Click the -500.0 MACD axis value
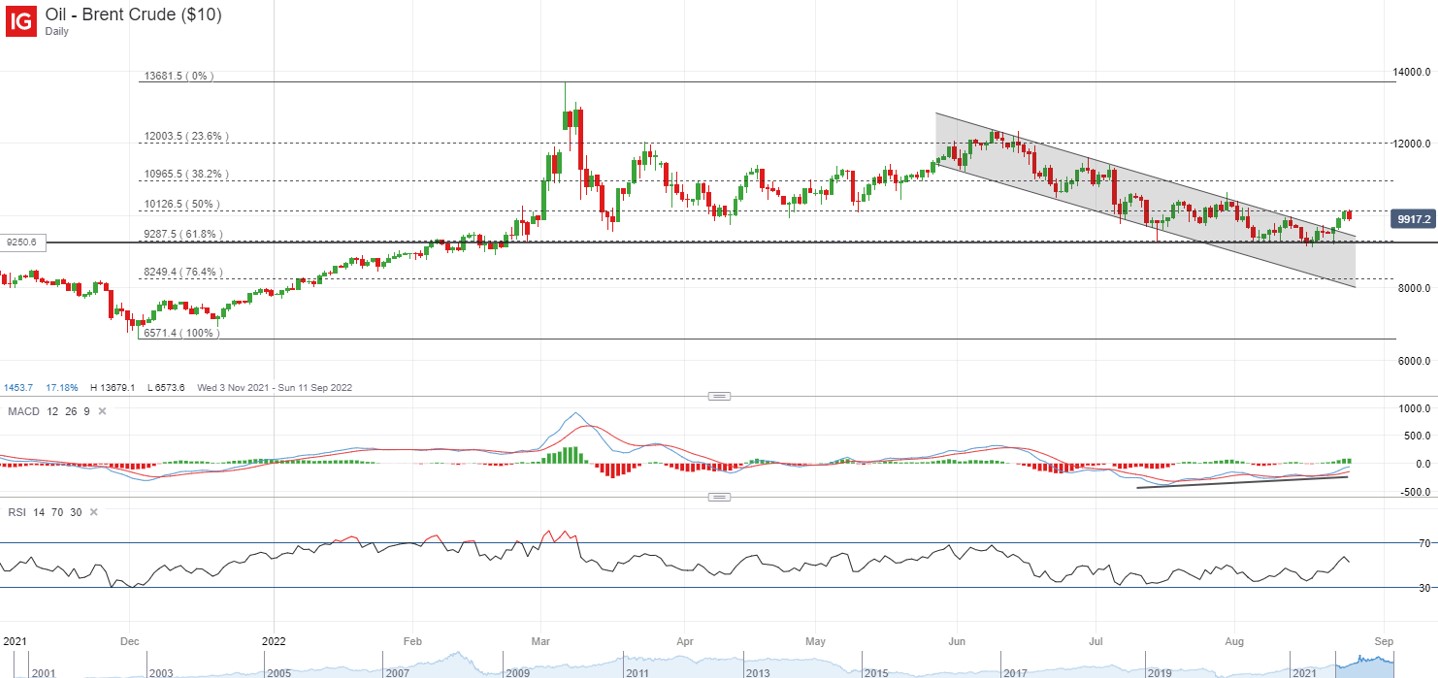 1415,492
